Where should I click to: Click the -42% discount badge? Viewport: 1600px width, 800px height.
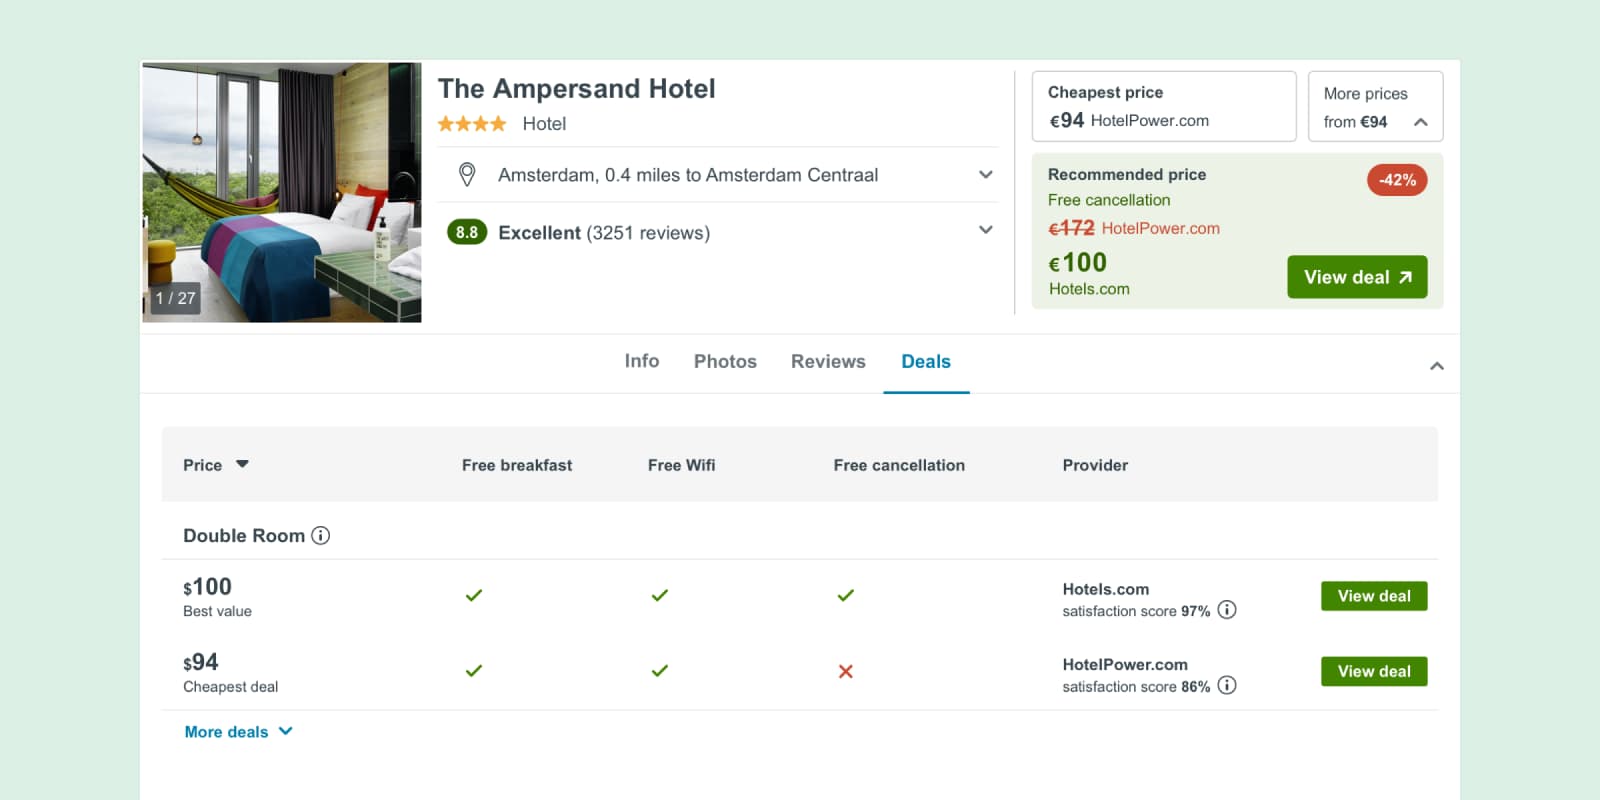click(x=1397, y=180)
